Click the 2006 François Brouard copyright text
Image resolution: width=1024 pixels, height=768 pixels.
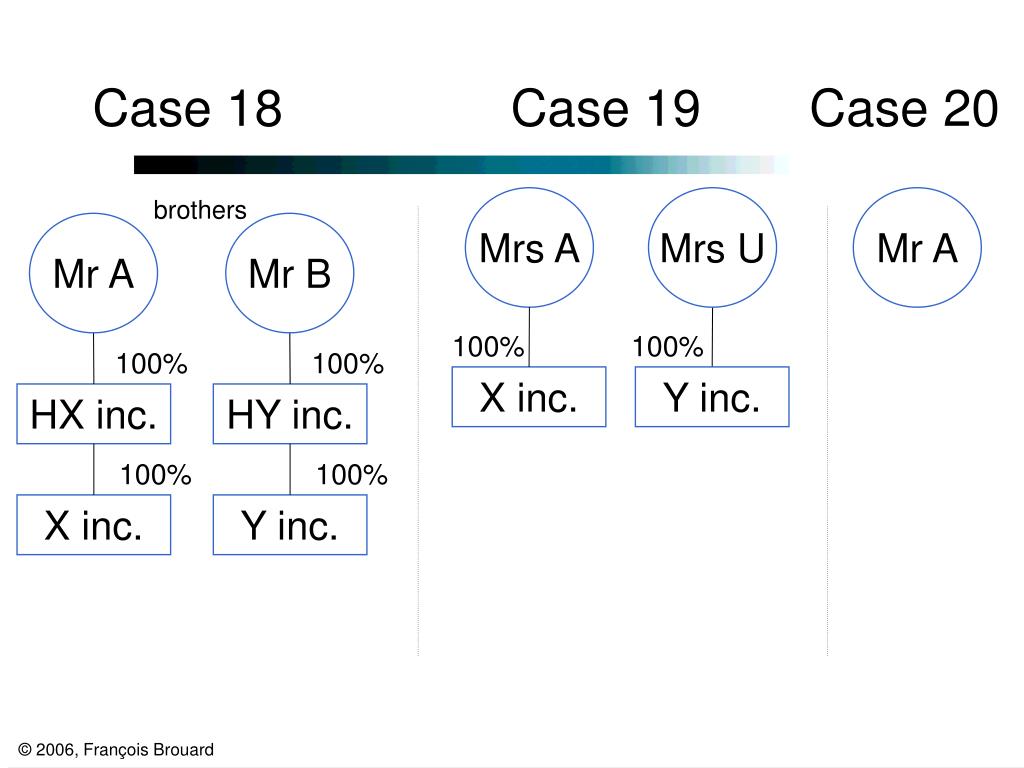pyautogui.click(x=116, y=750)
